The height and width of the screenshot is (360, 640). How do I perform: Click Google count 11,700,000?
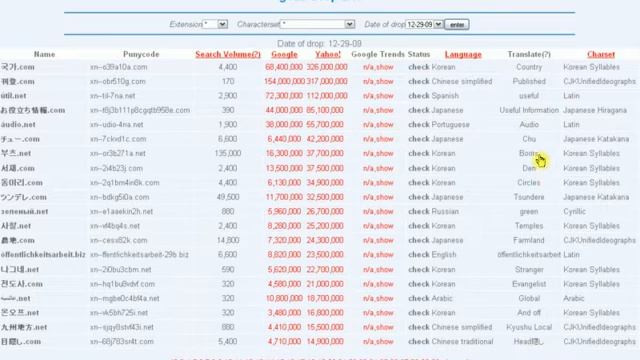click(284, 197)
